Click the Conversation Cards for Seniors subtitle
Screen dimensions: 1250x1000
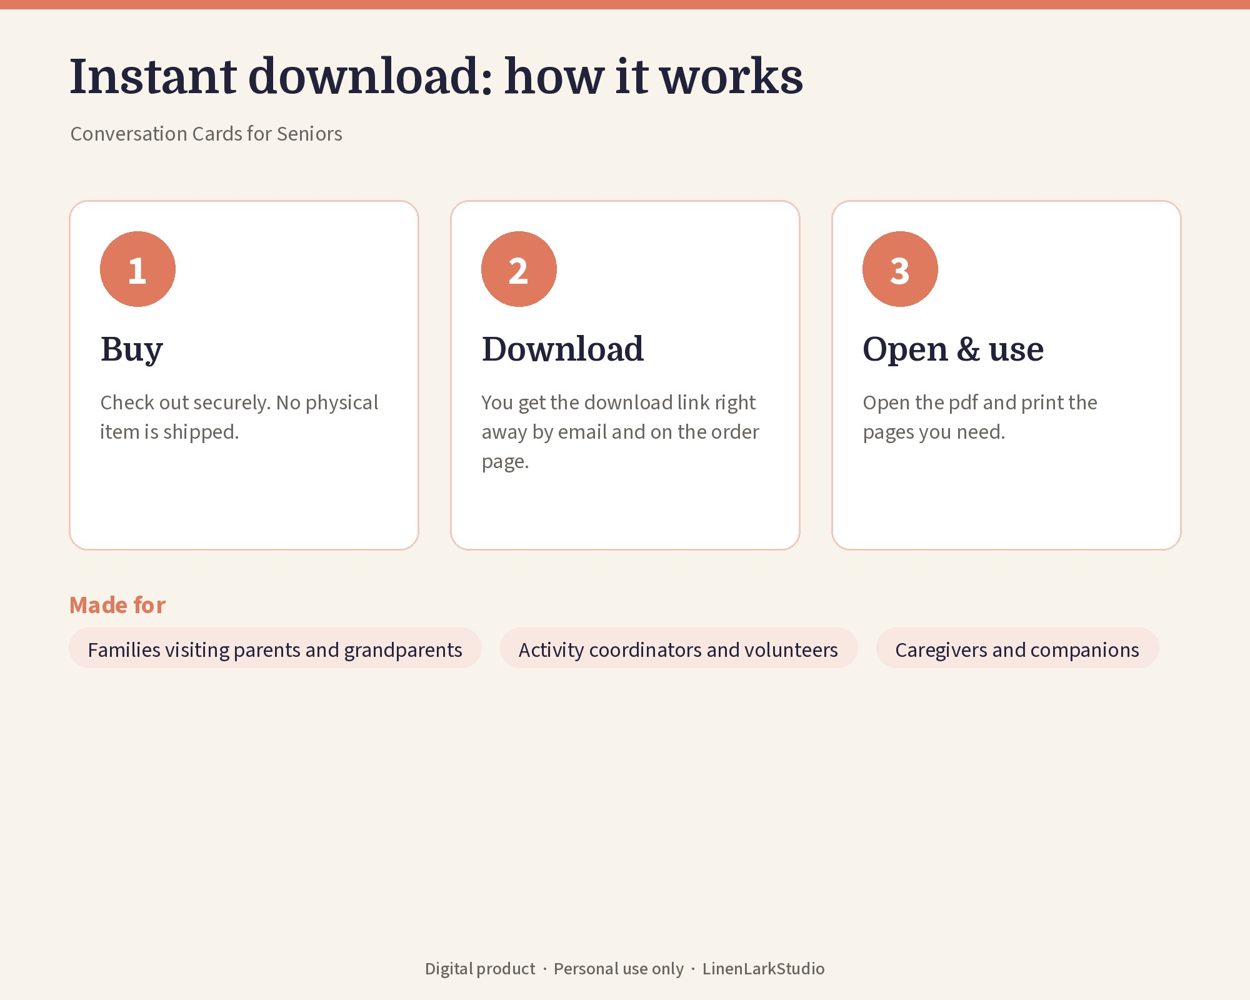click(x=206, y=133)
